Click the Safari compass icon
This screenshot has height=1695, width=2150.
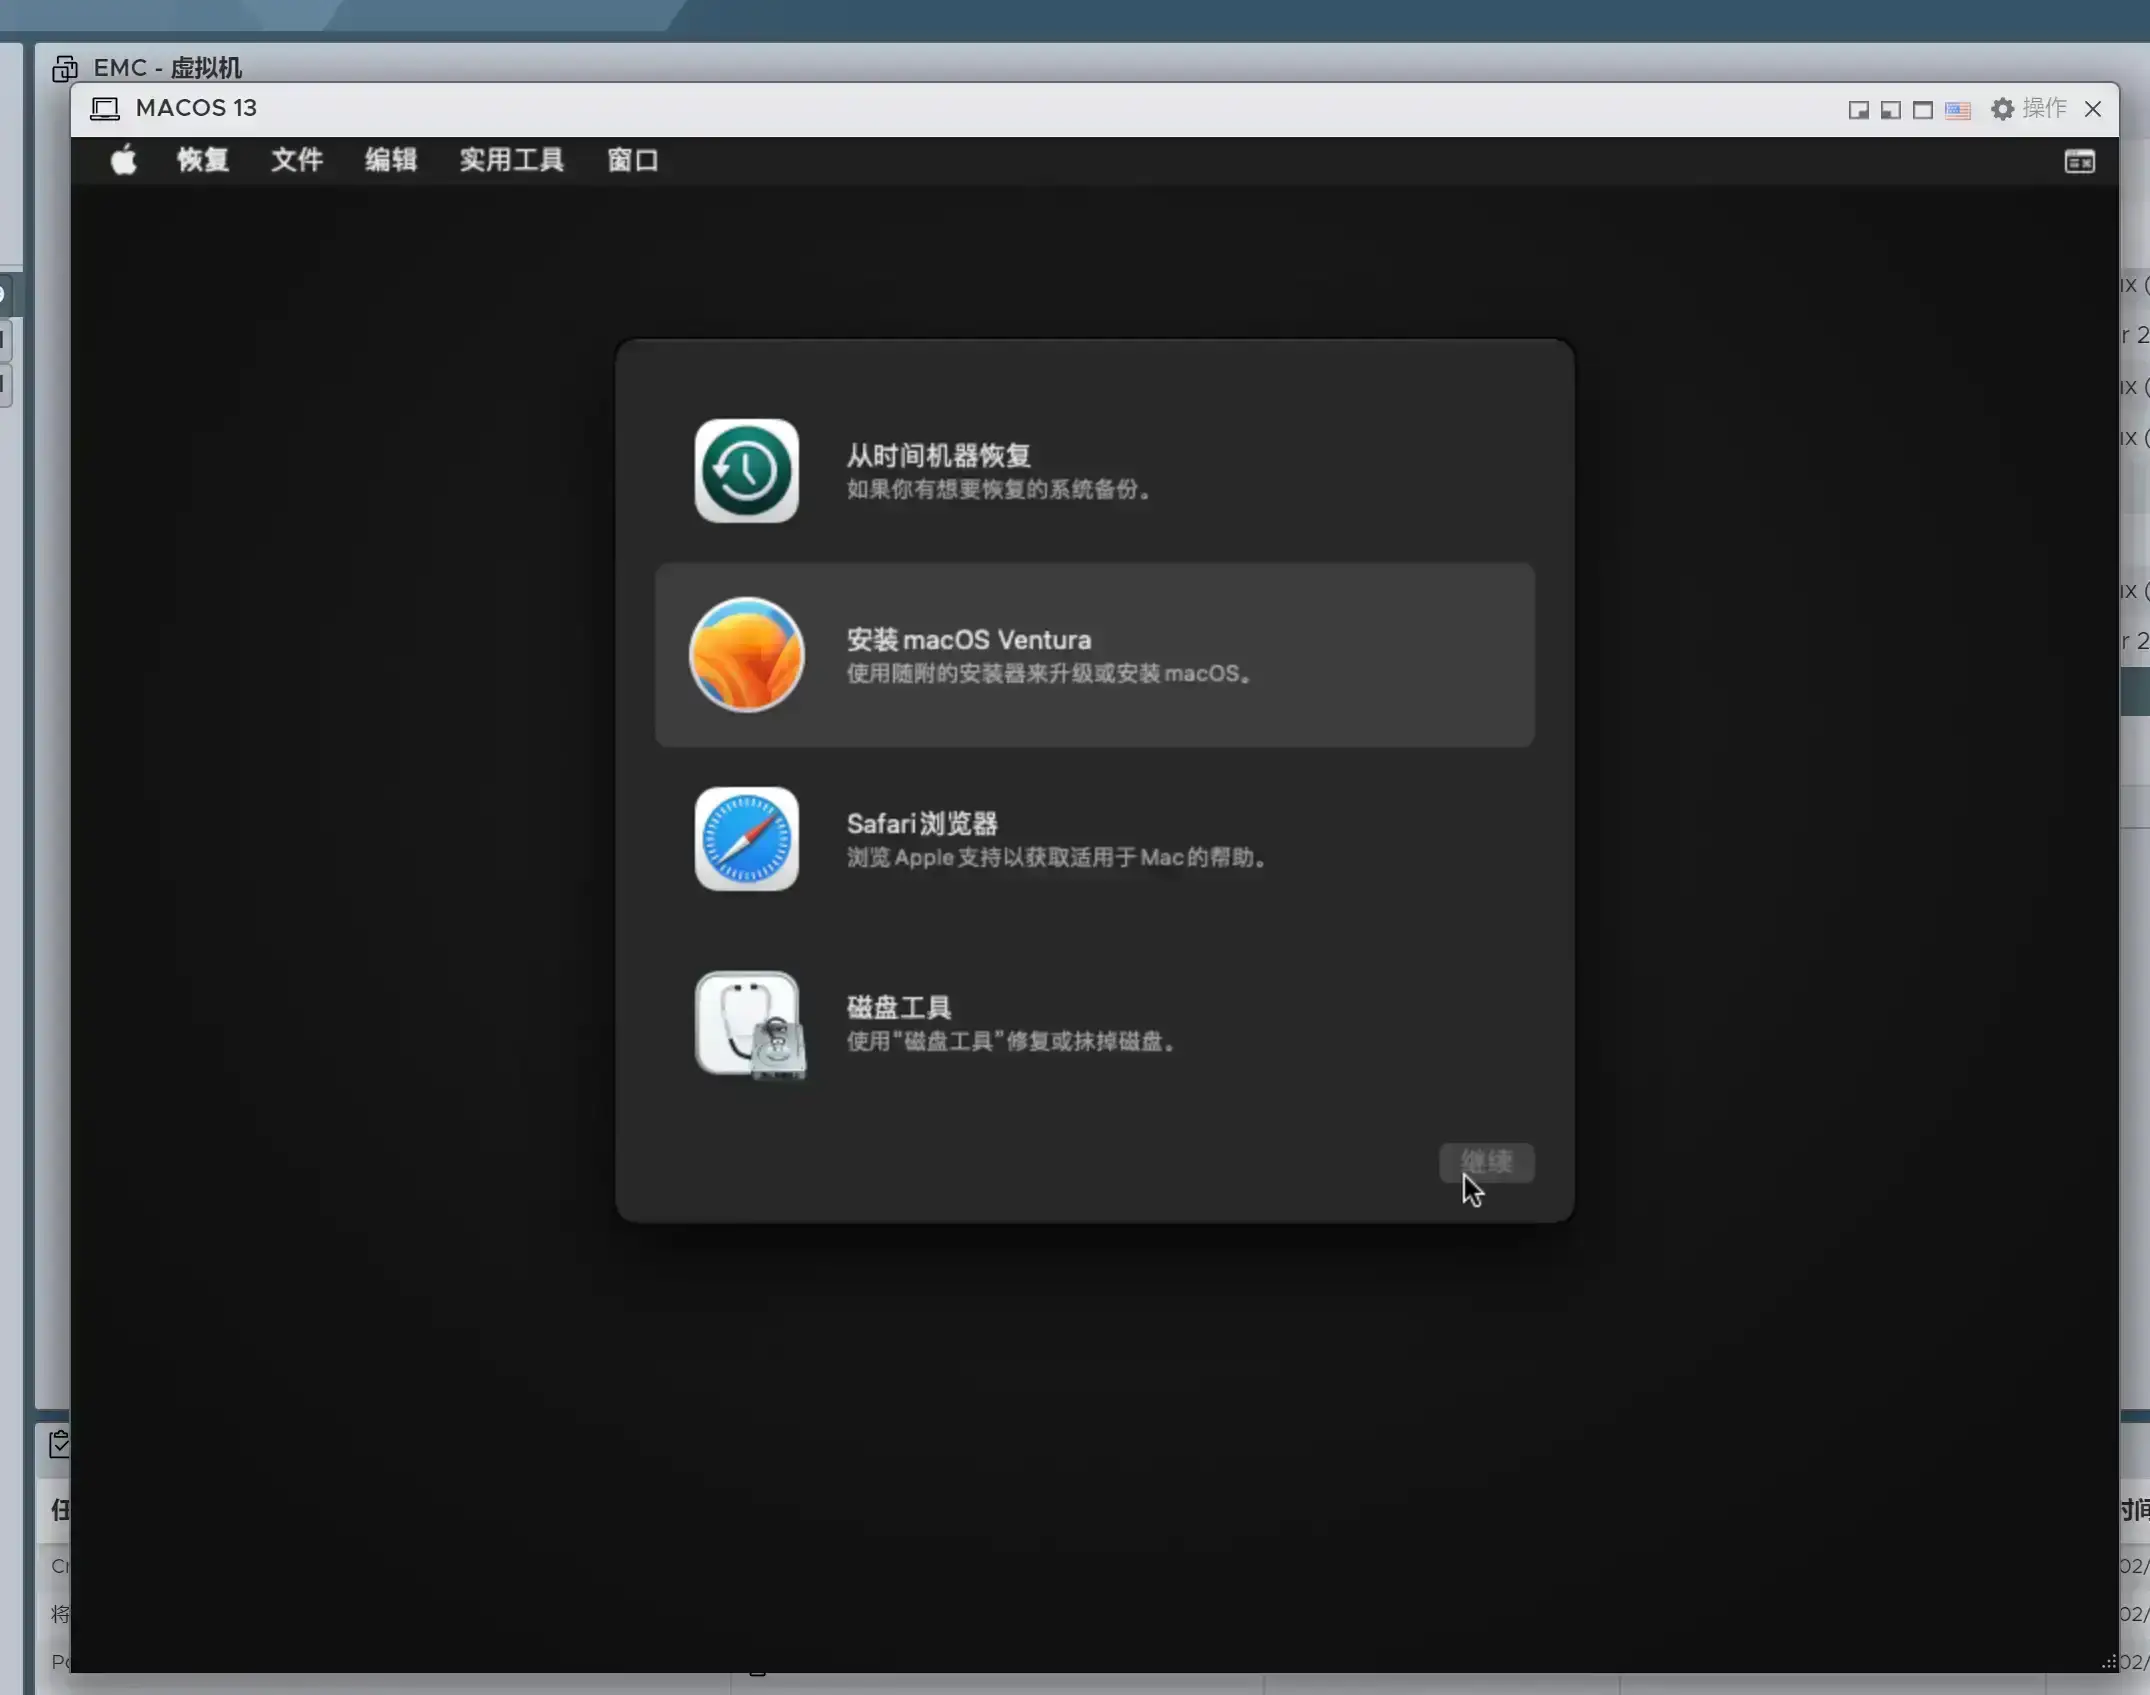click(x=746, y=839)
